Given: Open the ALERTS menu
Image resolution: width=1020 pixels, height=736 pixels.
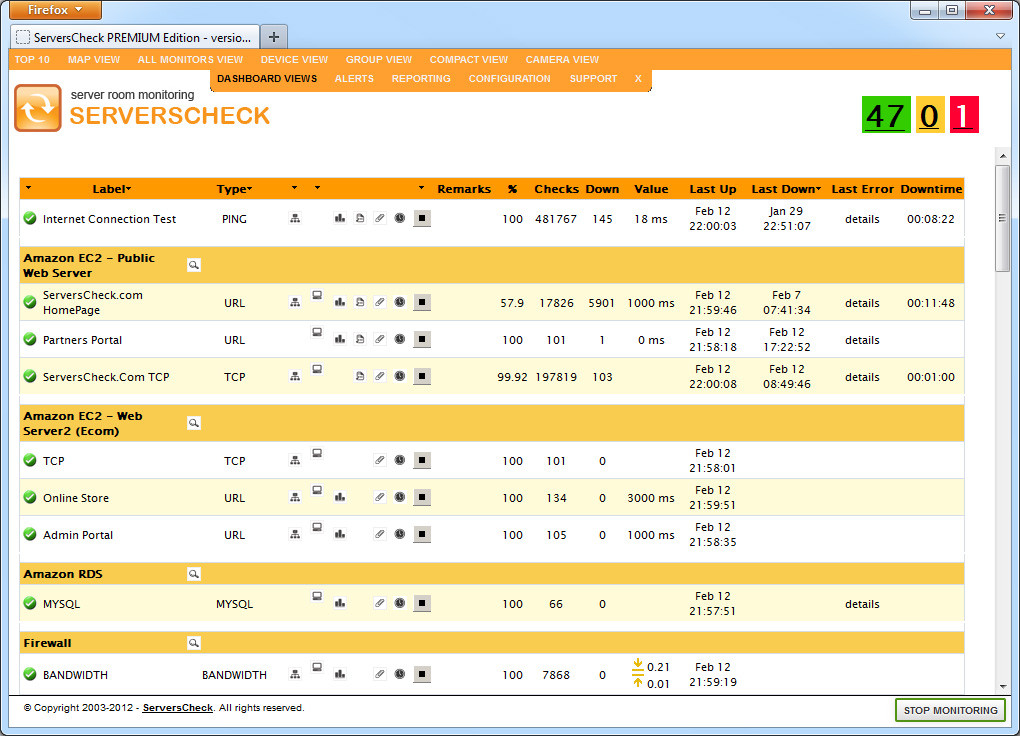Looking at the screenshot, I should click(354, 78).
